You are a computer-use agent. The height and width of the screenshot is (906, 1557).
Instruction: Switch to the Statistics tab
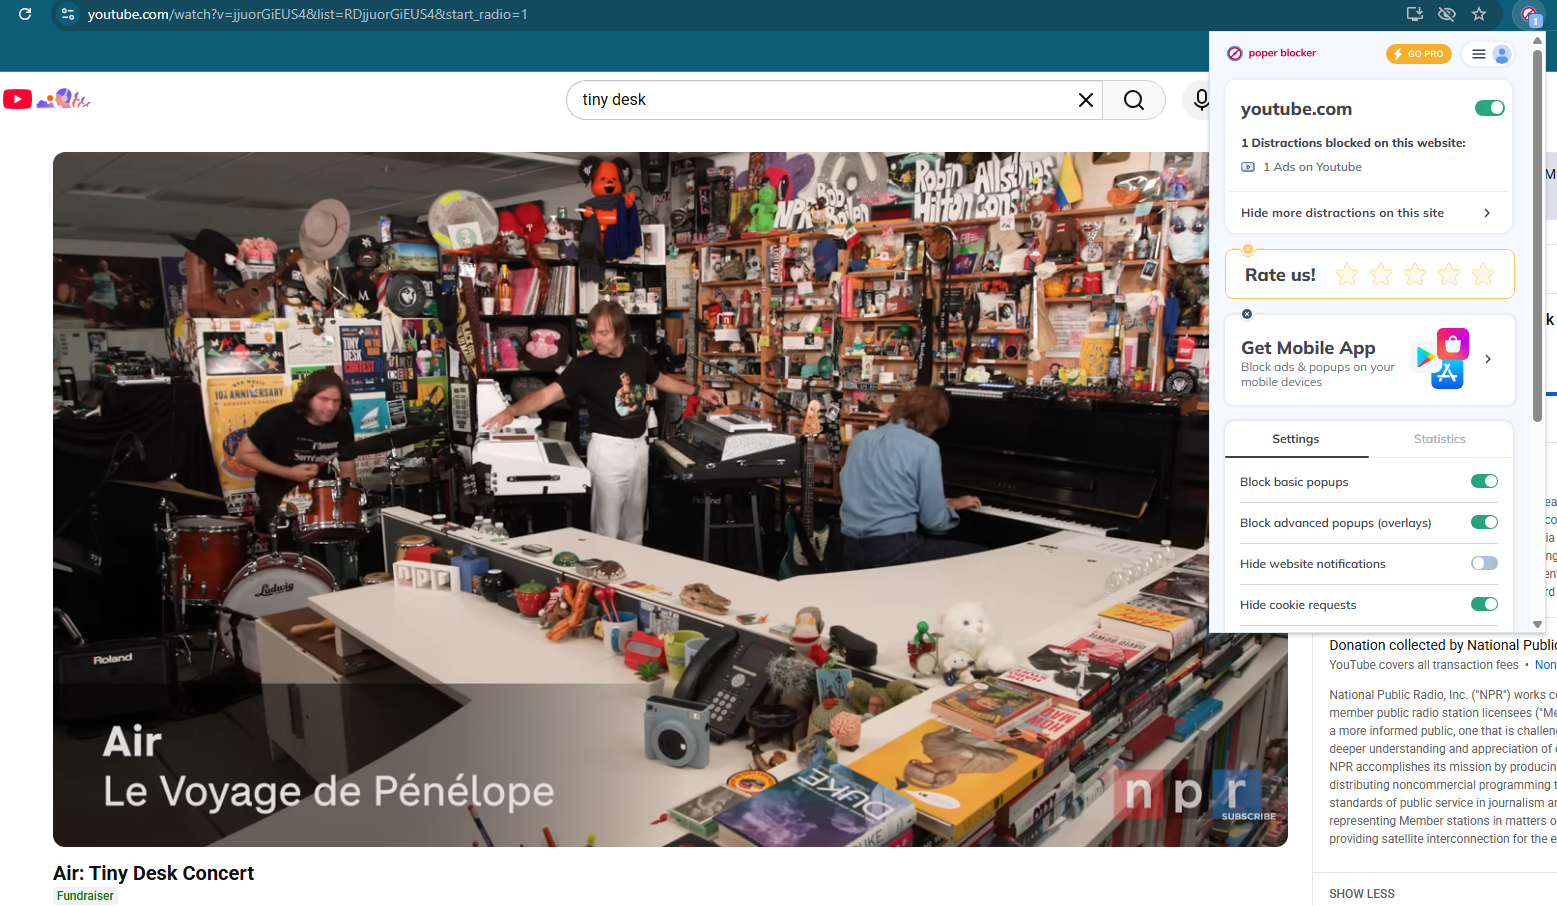pos(1439,438)
